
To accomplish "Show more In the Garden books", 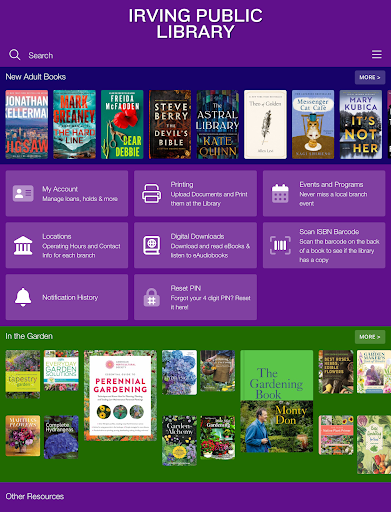I will pos(370,337).
